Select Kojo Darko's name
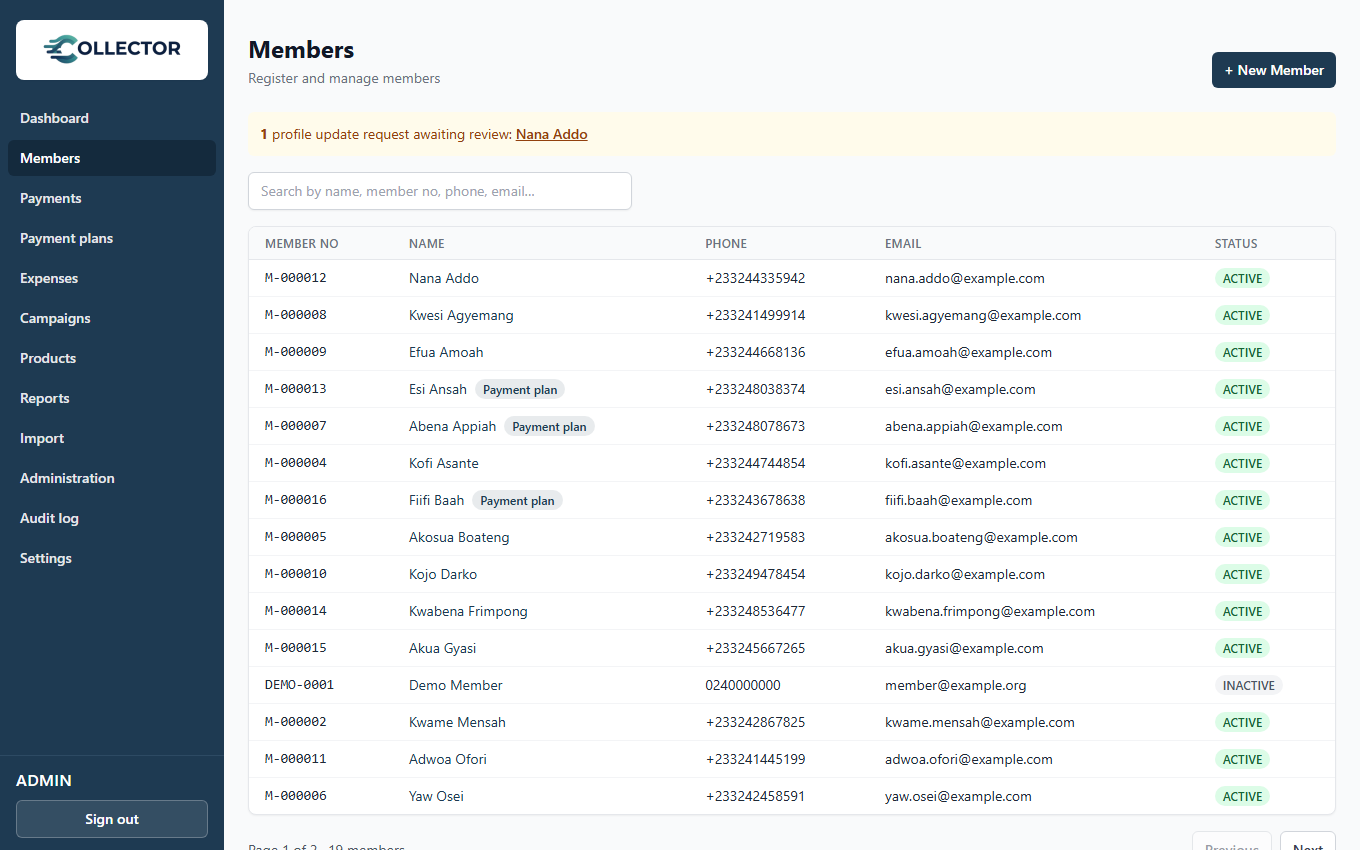The width and height of the screenshot is (1360, 850). click(443, 574)
